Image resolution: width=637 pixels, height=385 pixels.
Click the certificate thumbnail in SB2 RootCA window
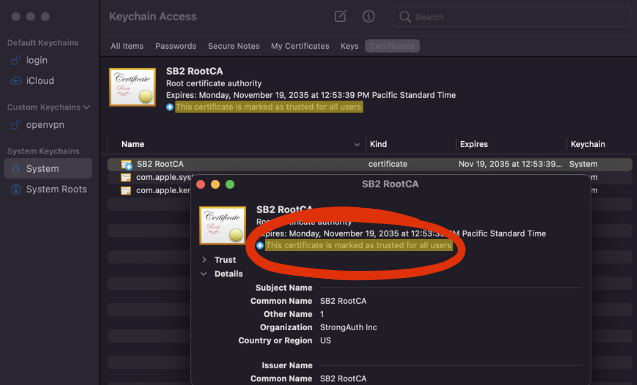click(x=222, y=225)
